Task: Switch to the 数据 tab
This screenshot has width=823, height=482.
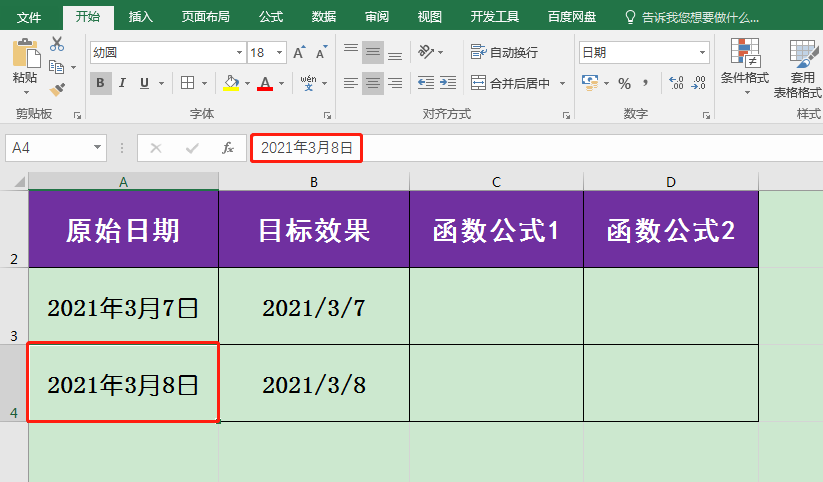Action: 324,17
